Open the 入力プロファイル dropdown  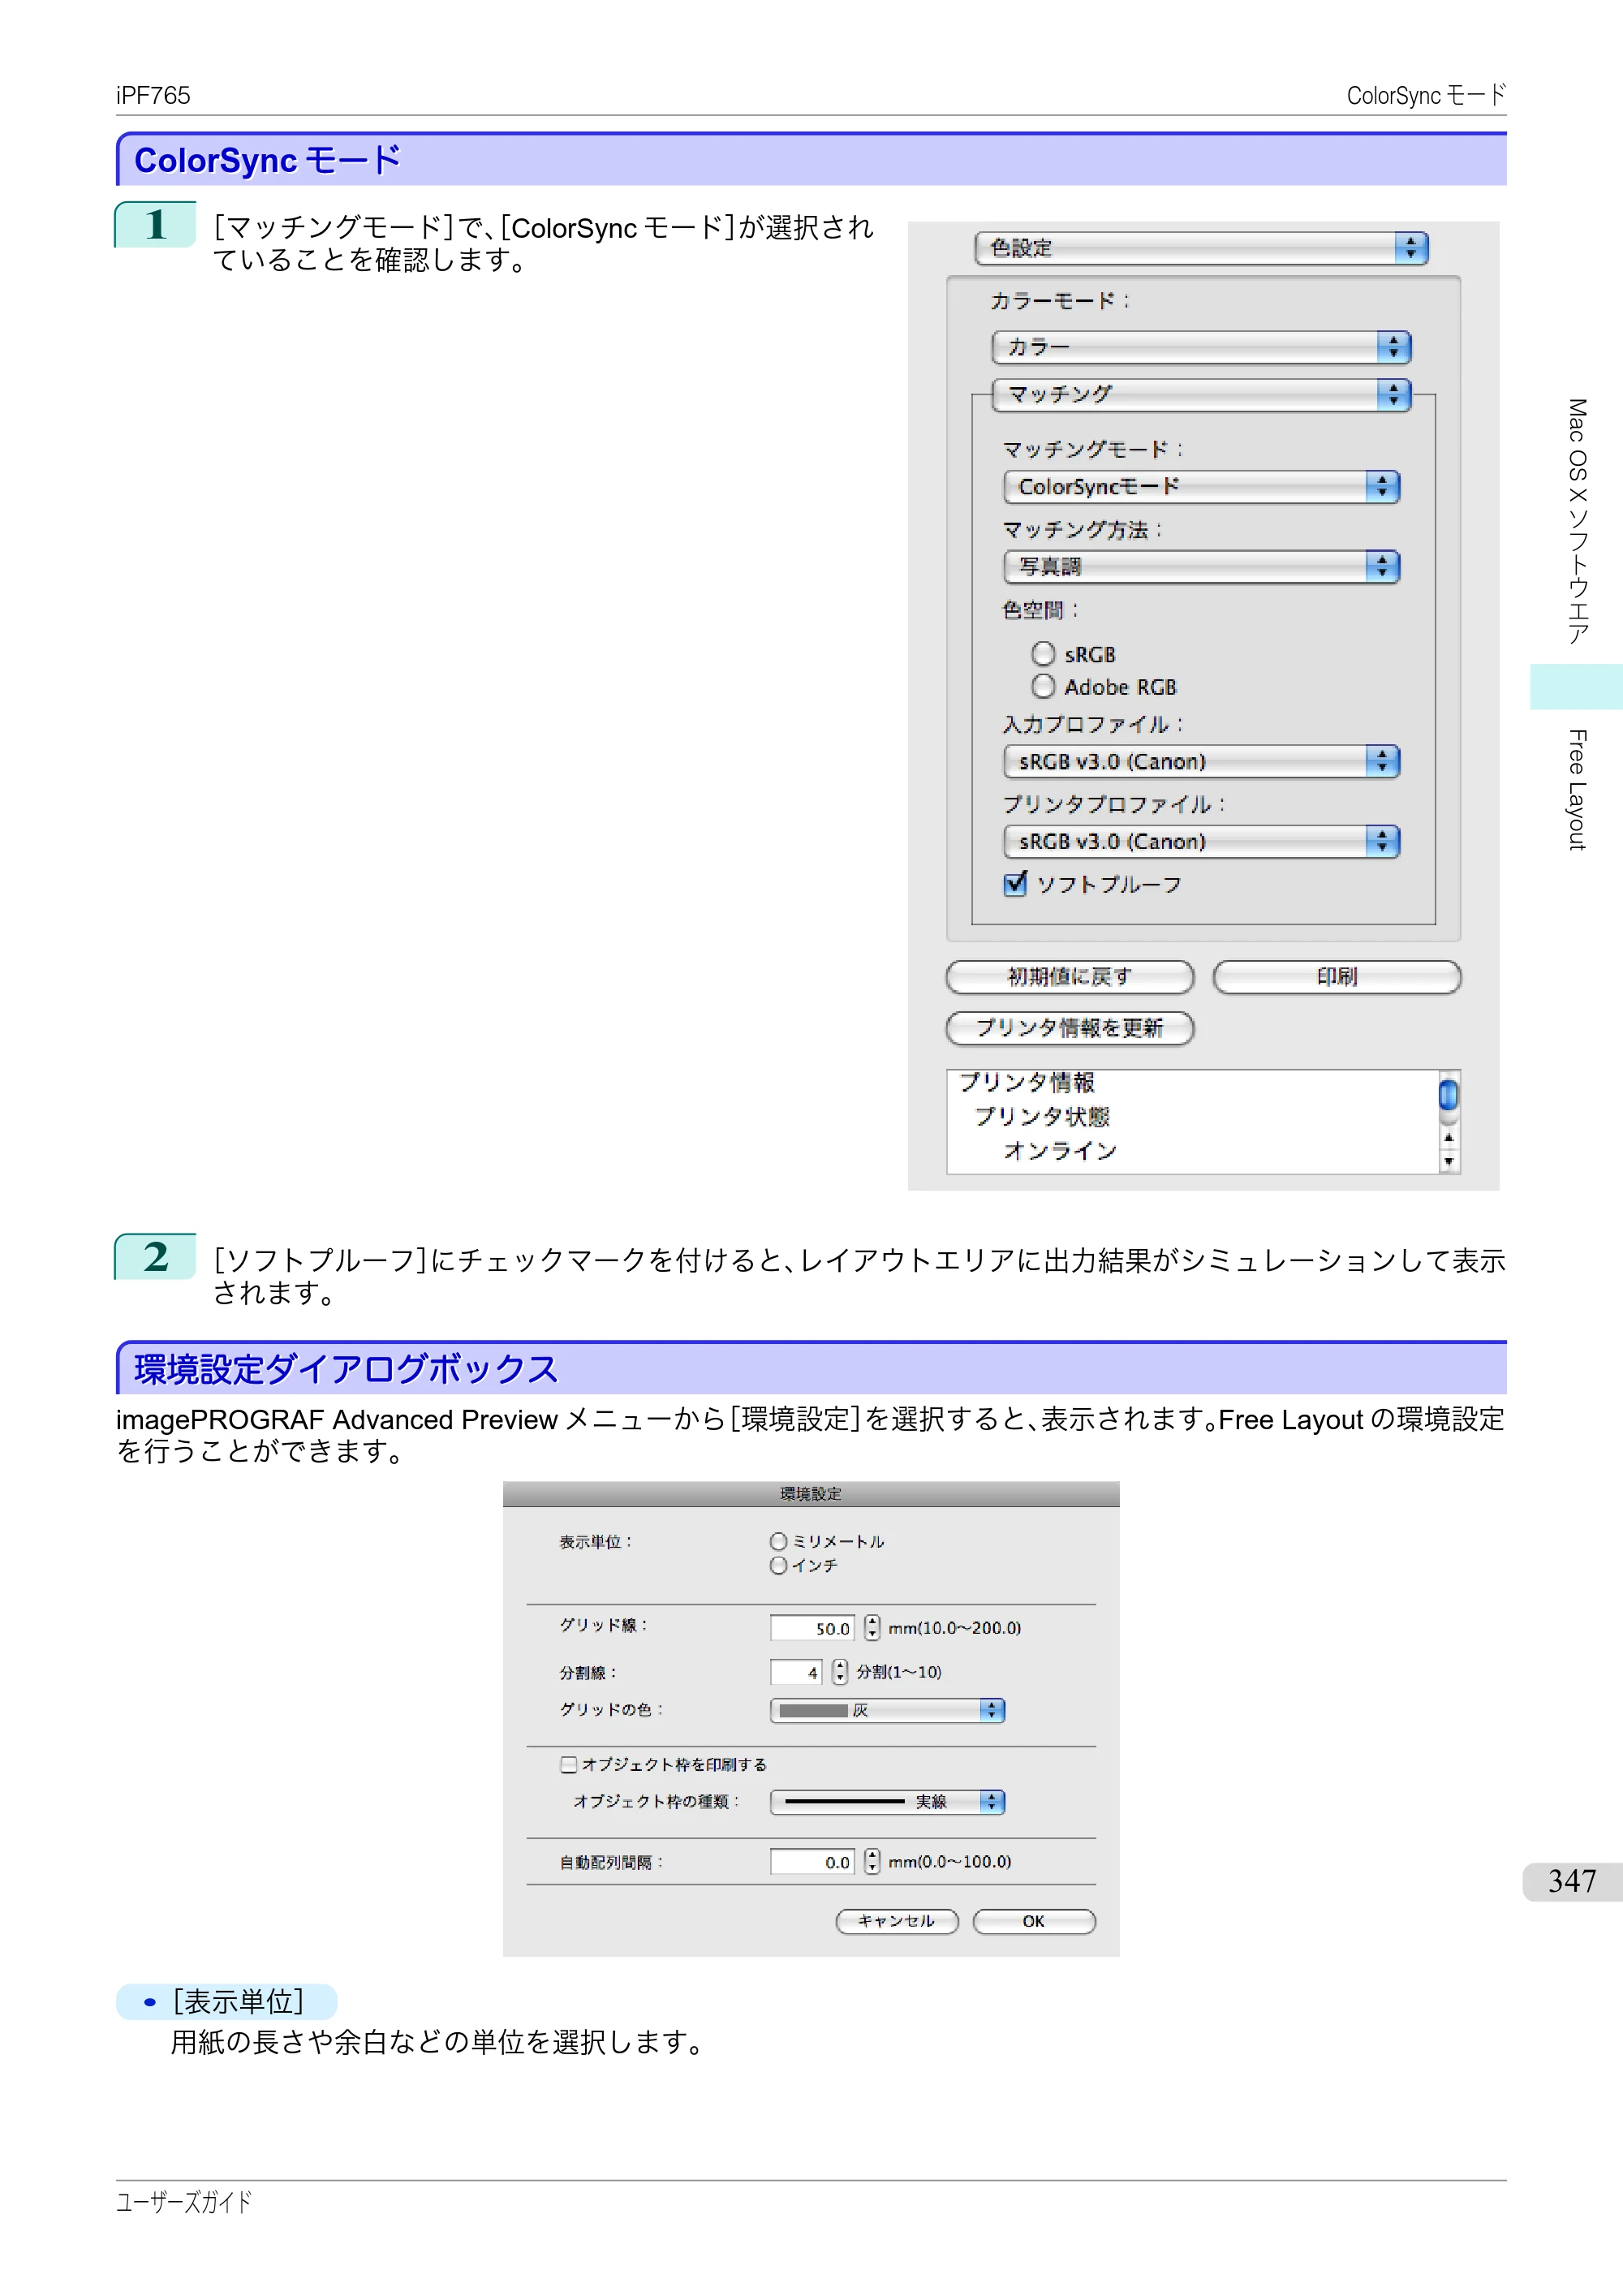click(1201, 762)
